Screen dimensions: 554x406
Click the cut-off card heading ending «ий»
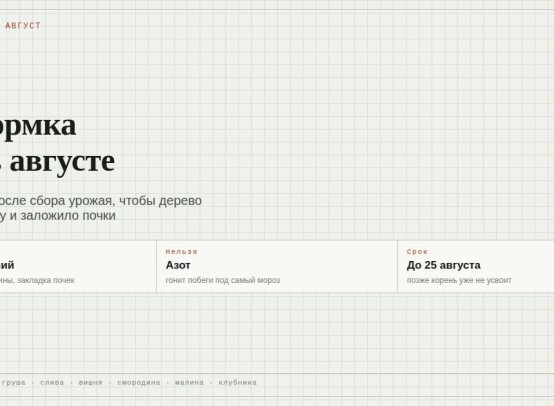(7, 265)
